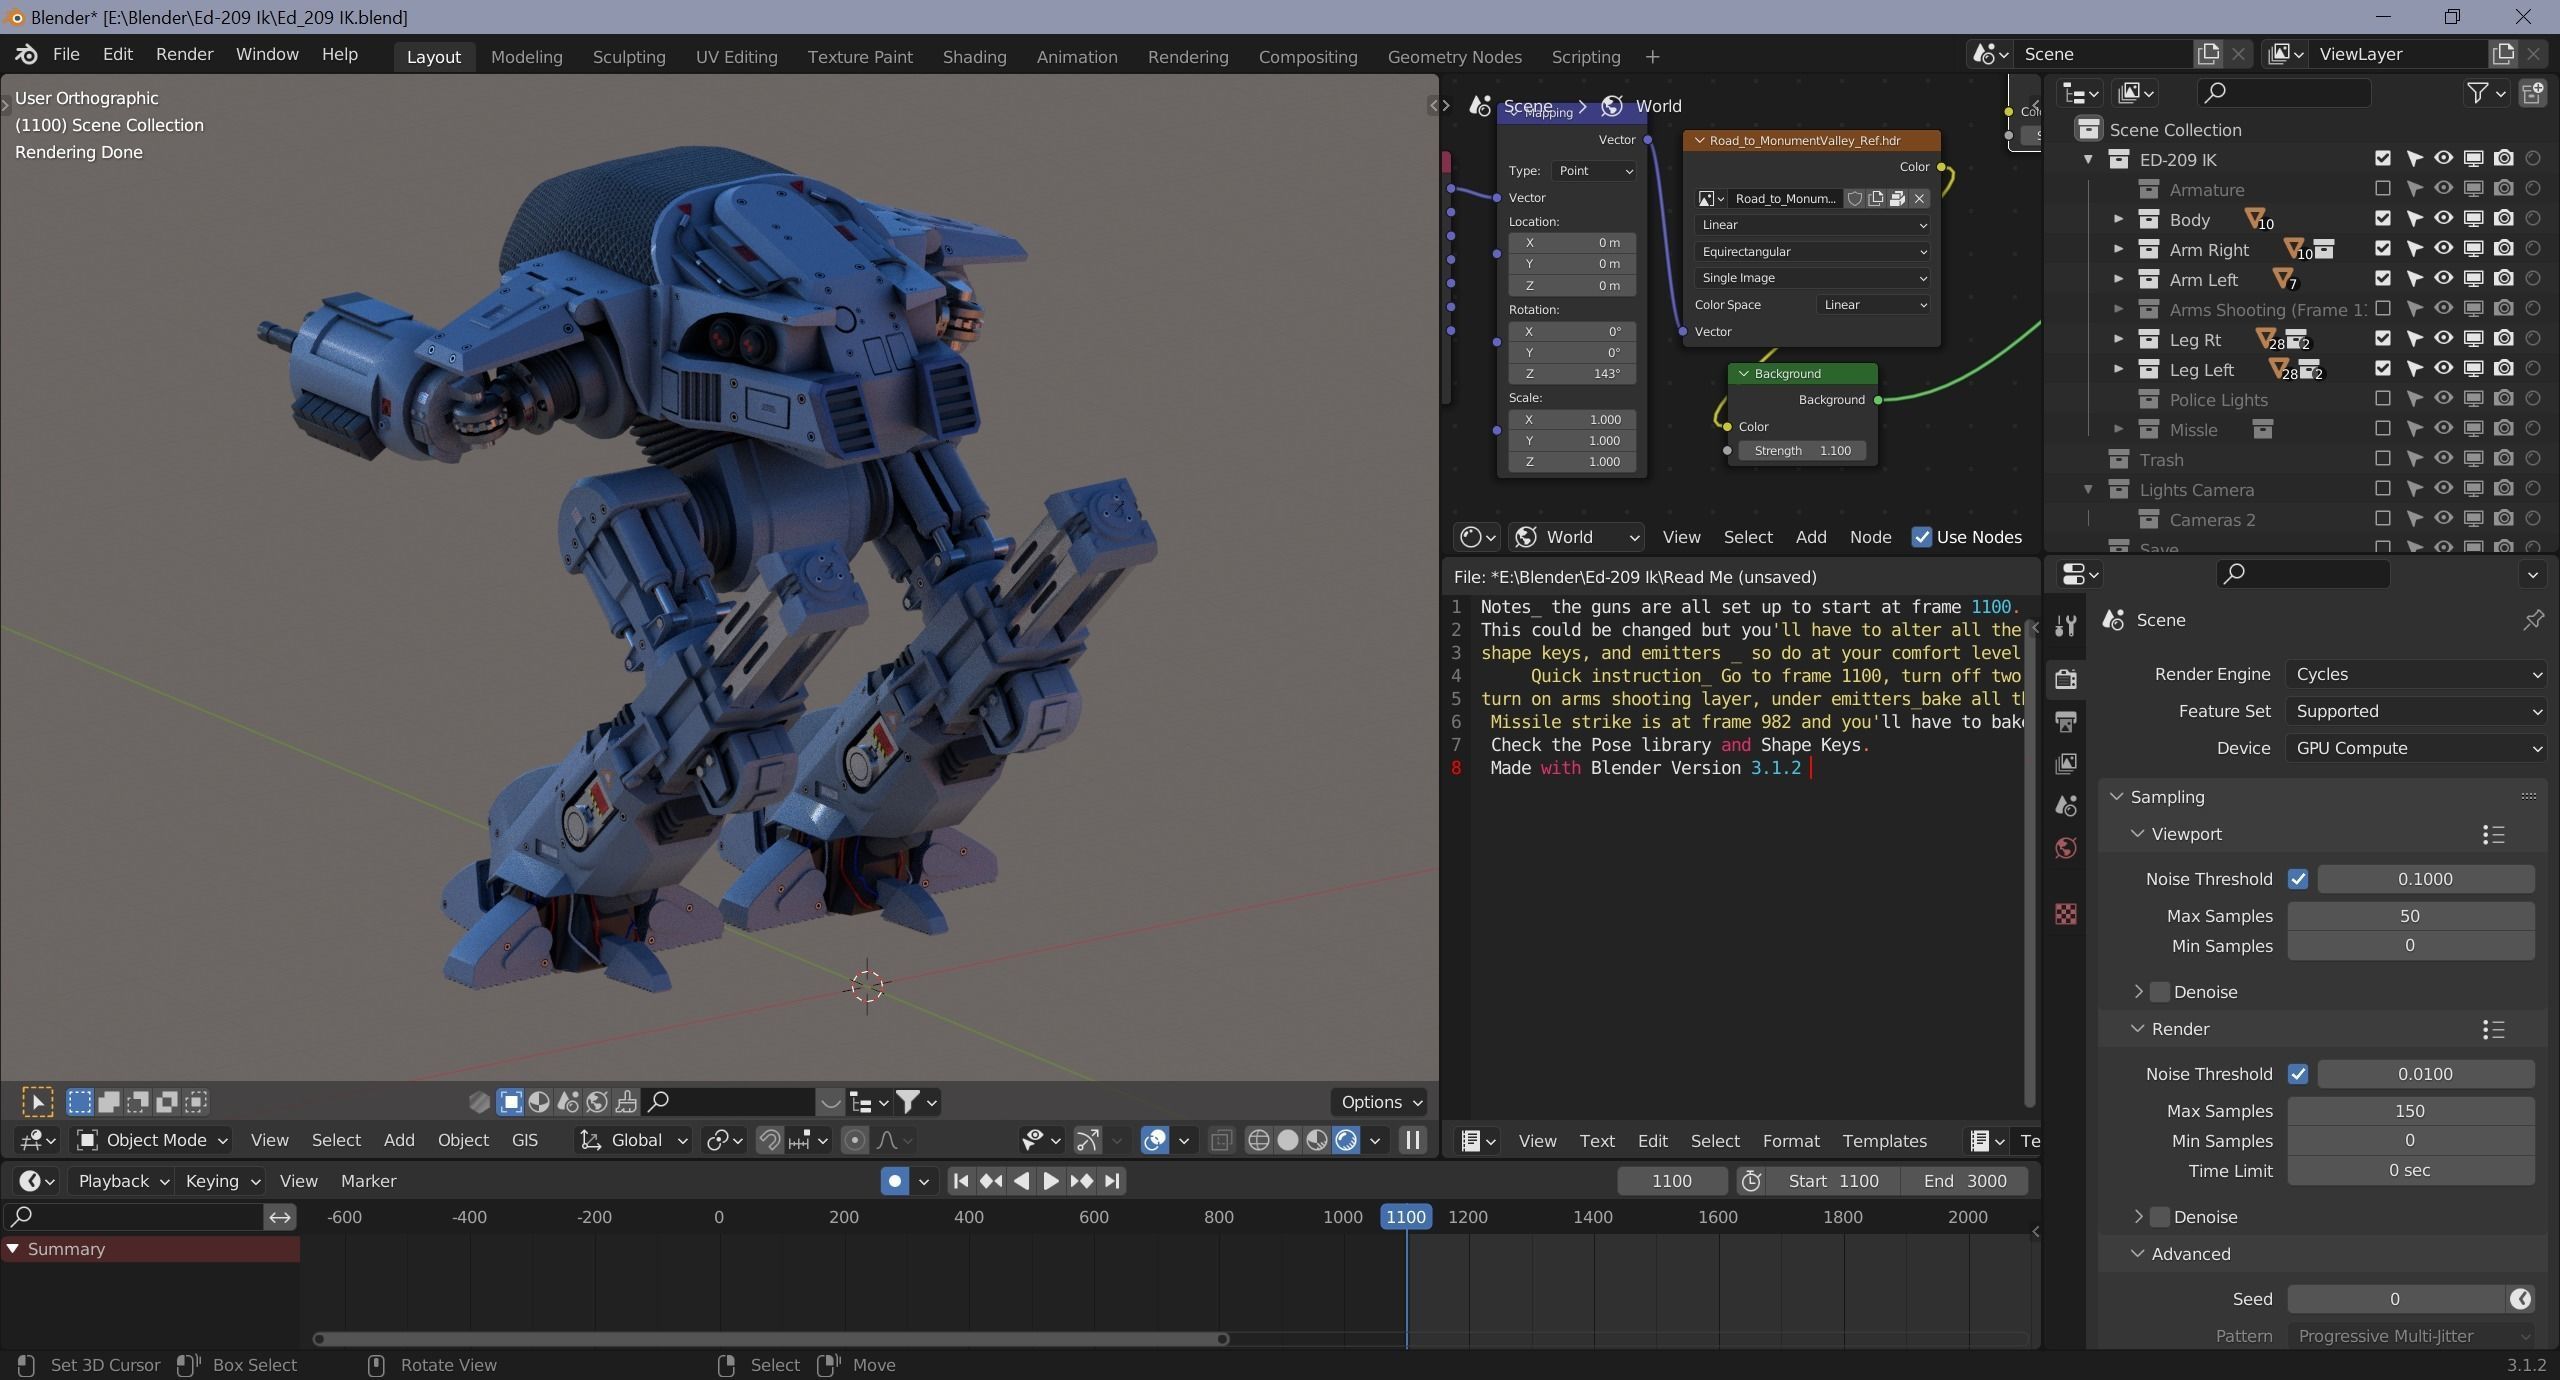Open the outliner filter popover

(x=2486, y=93)
